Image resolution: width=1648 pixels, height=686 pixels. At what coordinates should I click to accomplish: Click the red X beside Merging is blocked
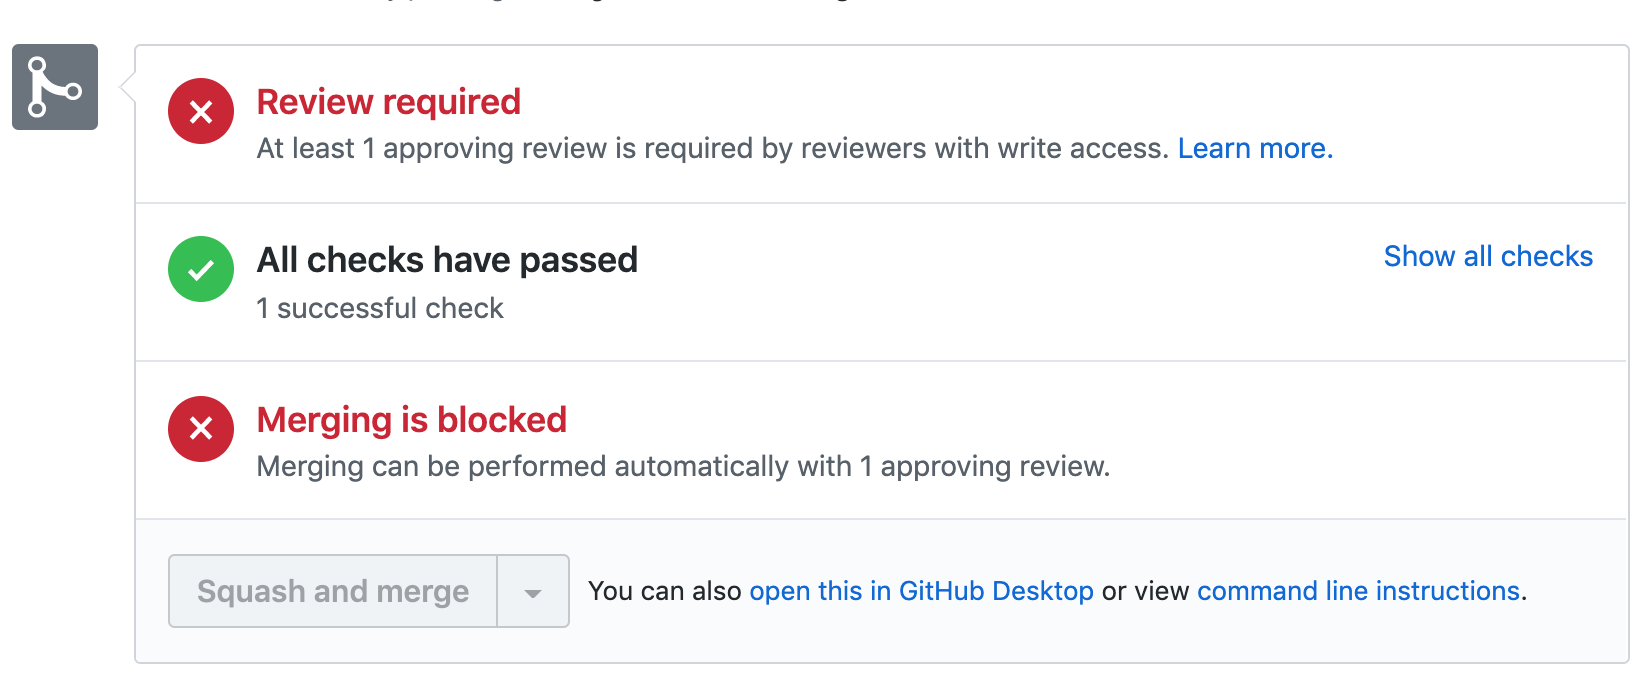(x=200, y=429)
